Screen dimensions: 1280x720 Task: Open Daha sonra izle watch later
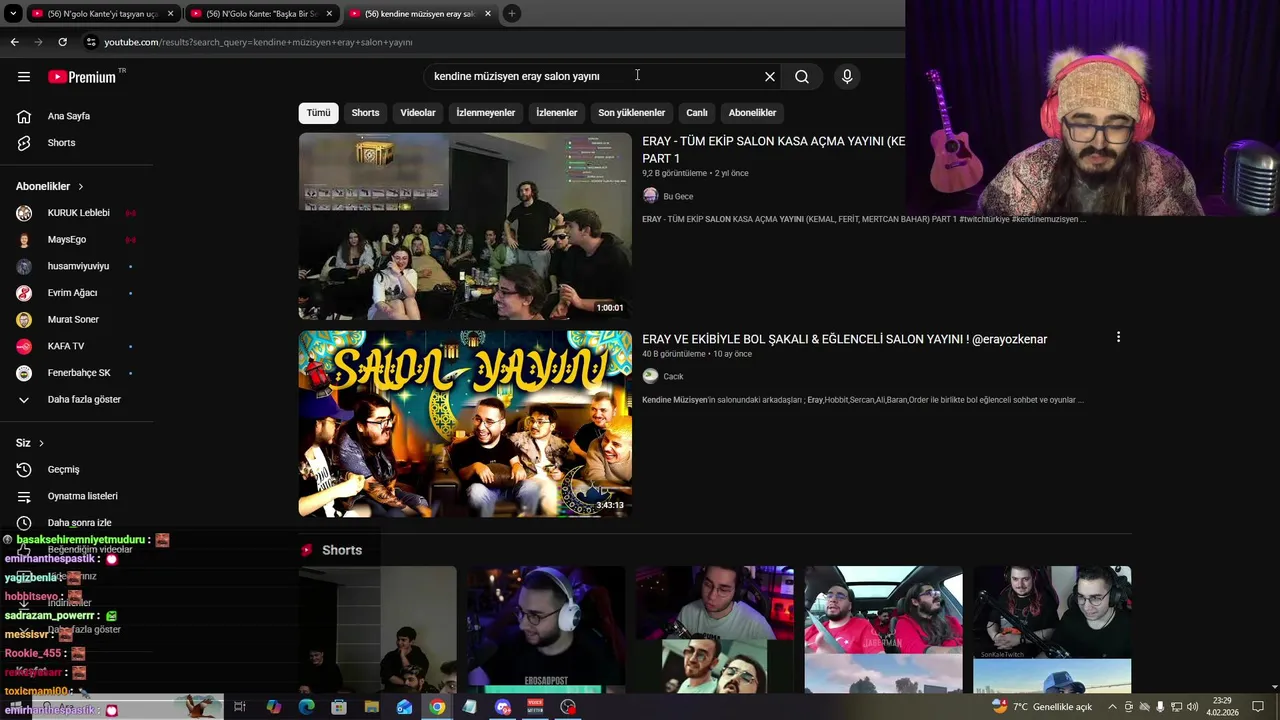(77, 523)
